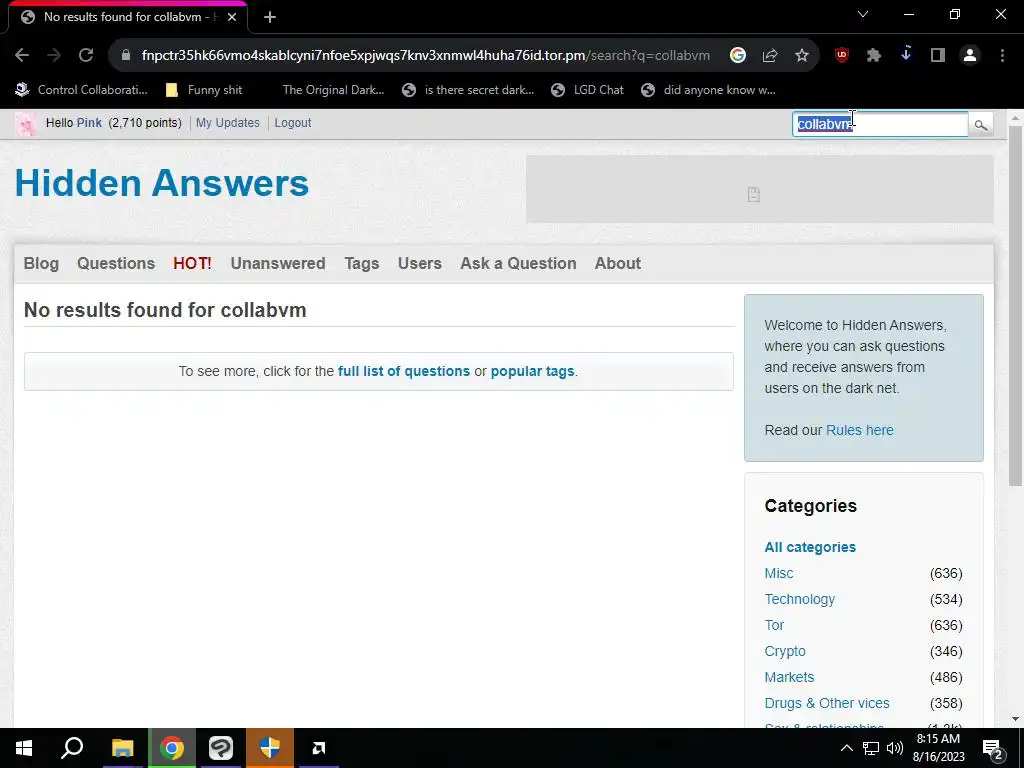Click Ask a Question
Screen dimensions: 1024x768
tap(518, 263)
